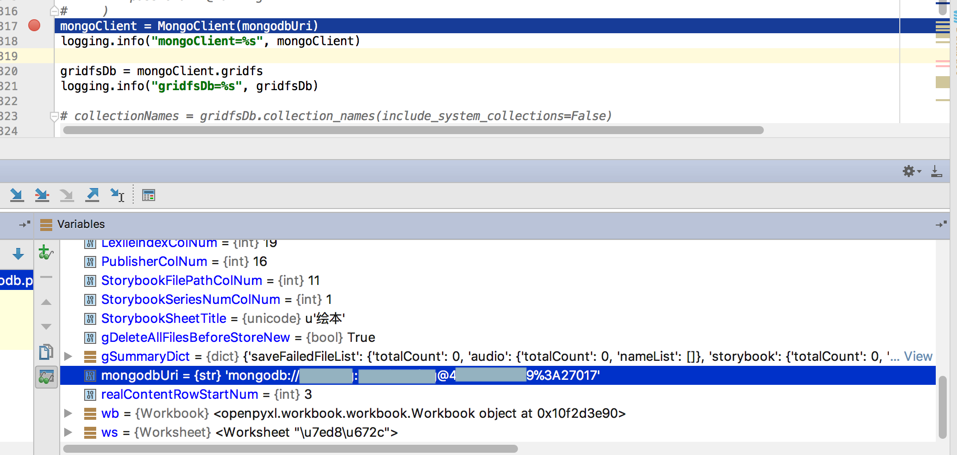This screenshot has width=957, height=455.
Task: Click the Variables panel horizontal scrollbar
Action: click(x=291, y=448)
